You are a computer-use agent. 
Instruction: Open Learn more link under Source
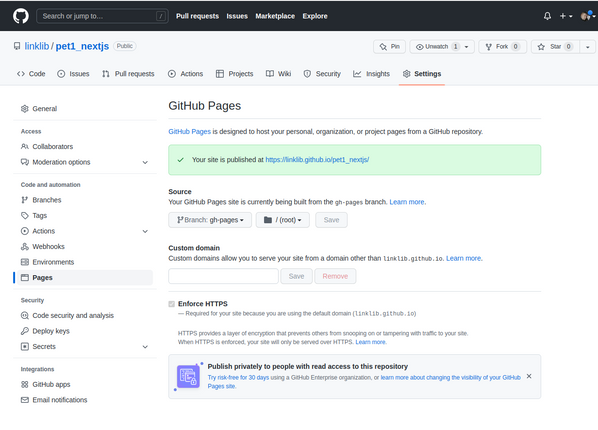(x=407, y=202)
